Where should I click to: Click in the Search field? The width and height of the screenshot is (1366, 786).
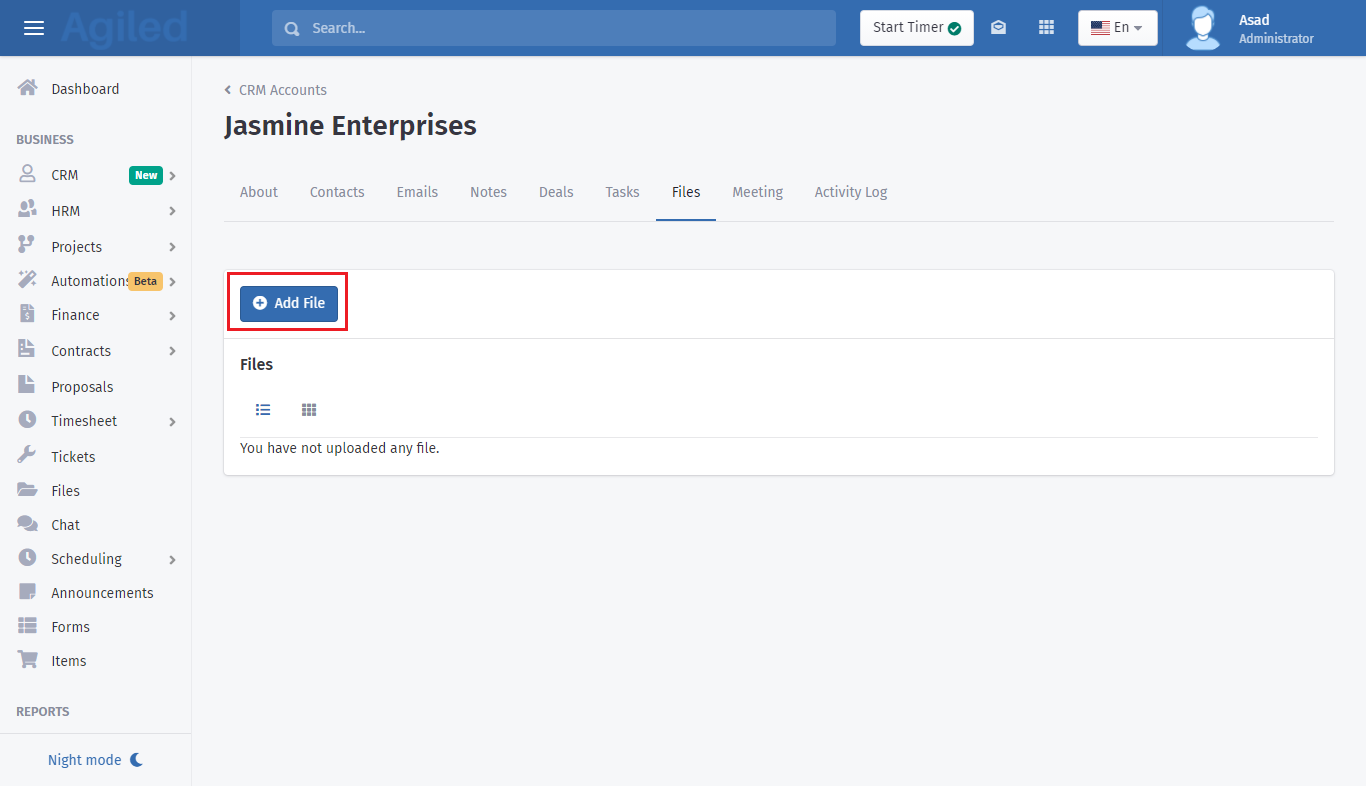553,28
